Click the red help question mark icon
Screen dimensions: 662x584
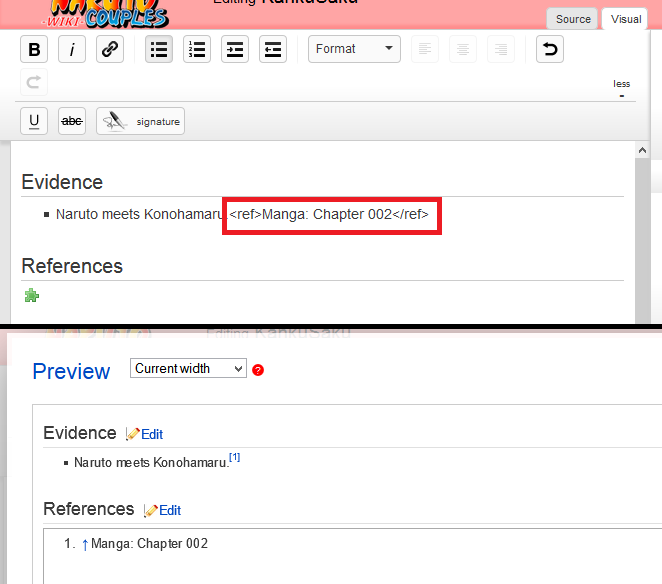[x=258, y=370]
